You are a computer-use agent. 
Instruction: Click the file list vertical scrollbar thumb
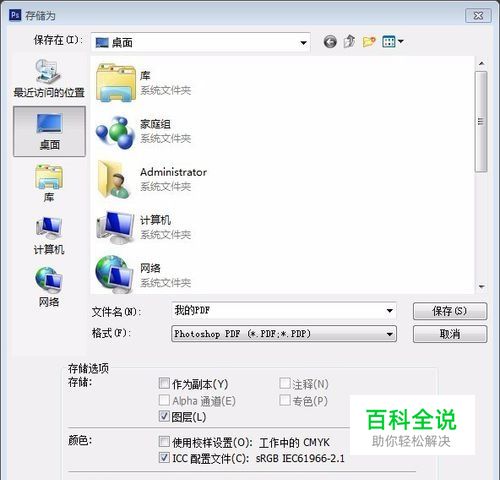(481, 122)
